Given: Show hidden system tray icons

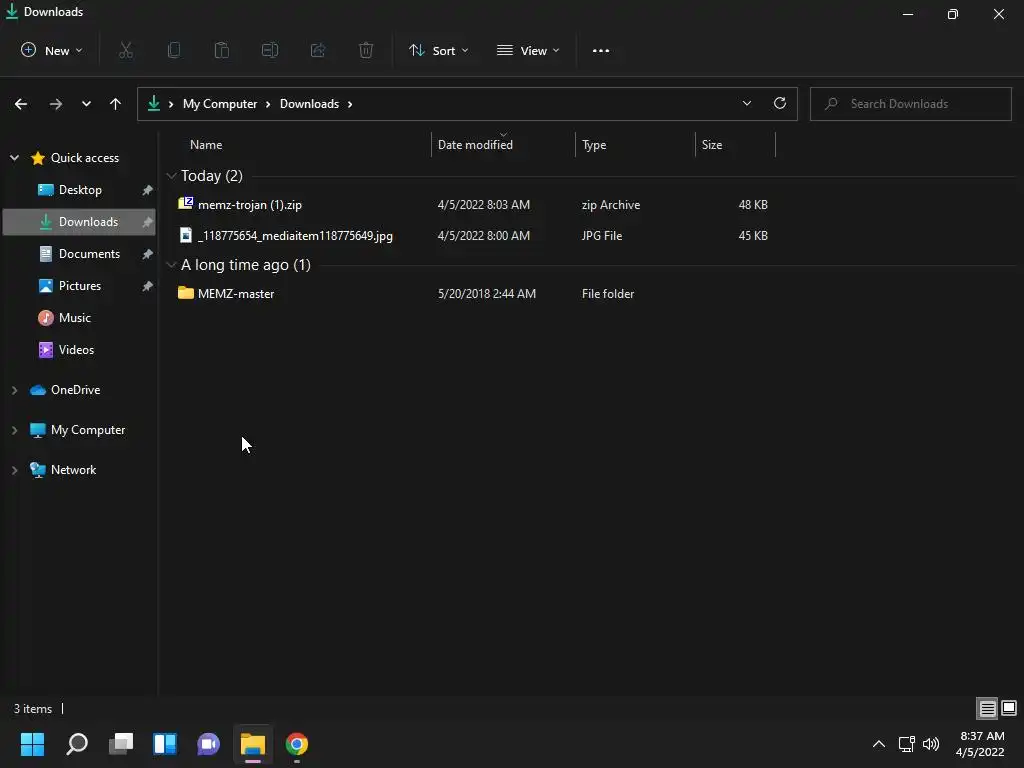Looking at the screenshot, I should [879, 744].
